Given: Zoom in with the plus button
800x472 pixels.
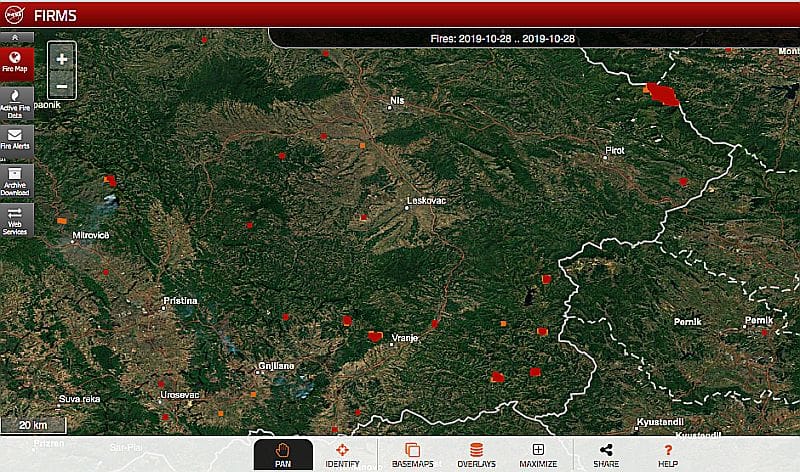Looking at the screenshot, I should coord(62,59).
